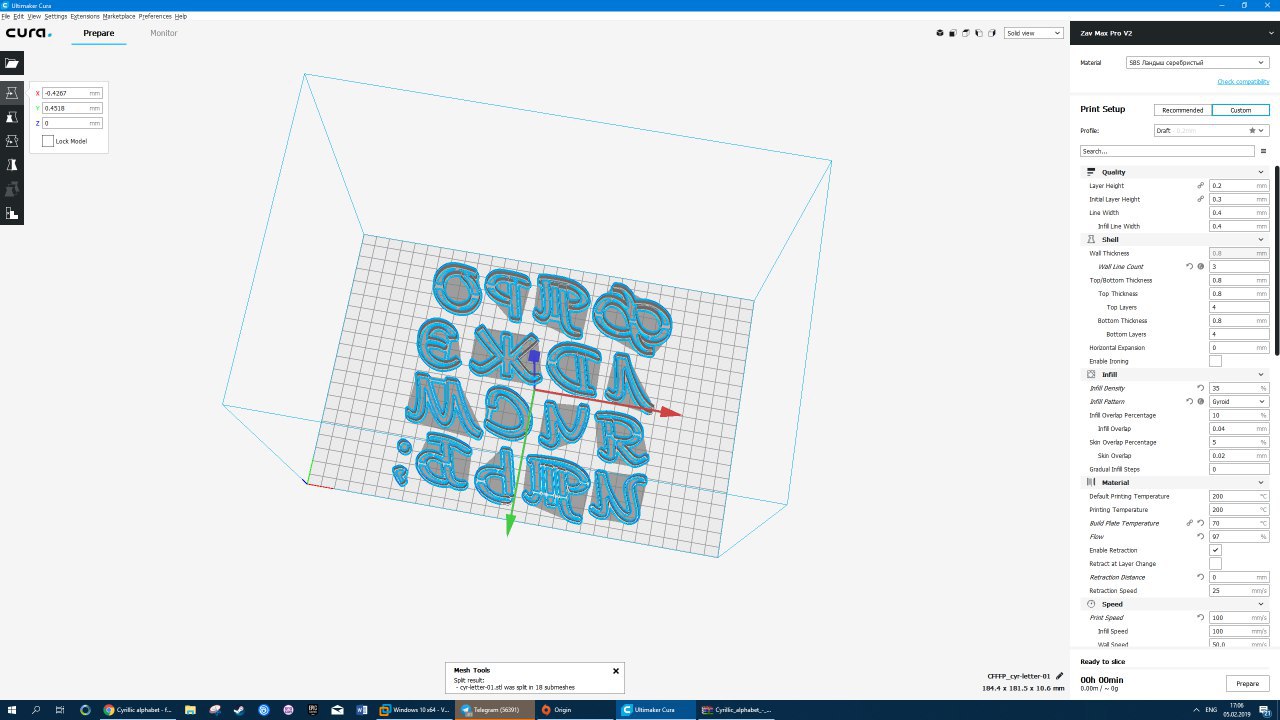Collapse the Material settings section

[1175, 482]
